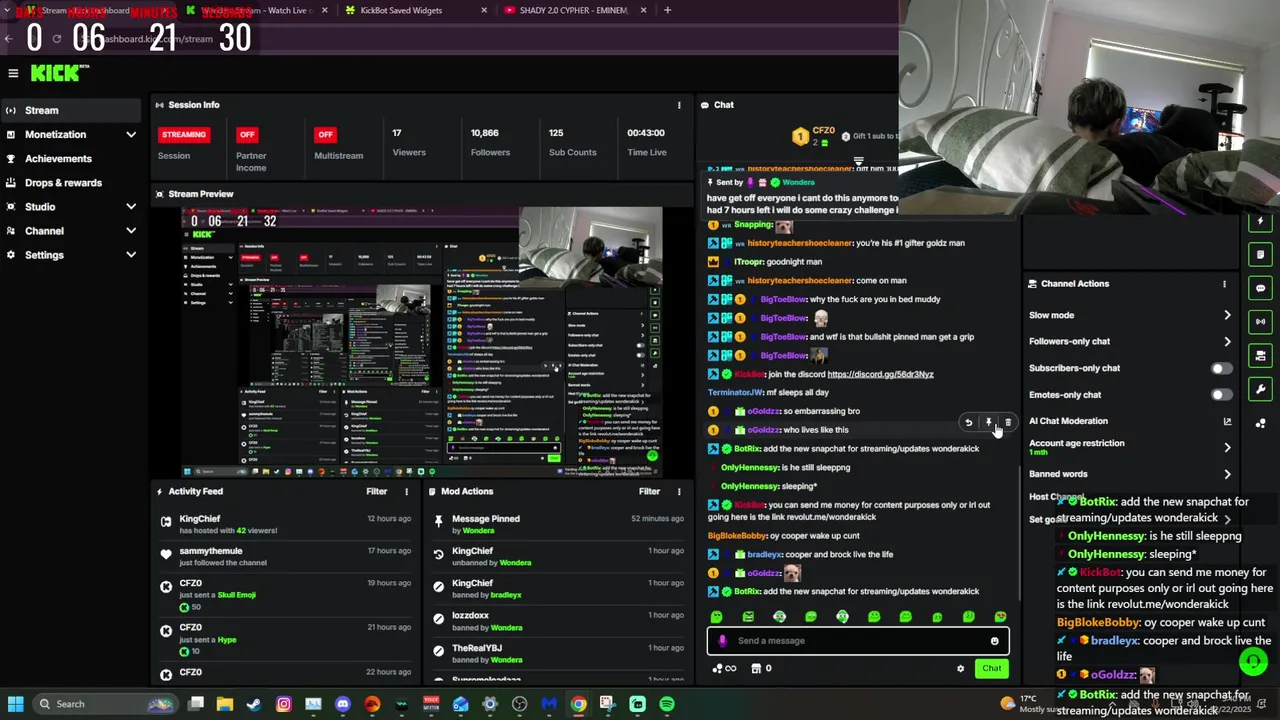Screen dimensions: 1280x720
Task: Switch to the Watch Live browser tab
Action: [257, 10]
